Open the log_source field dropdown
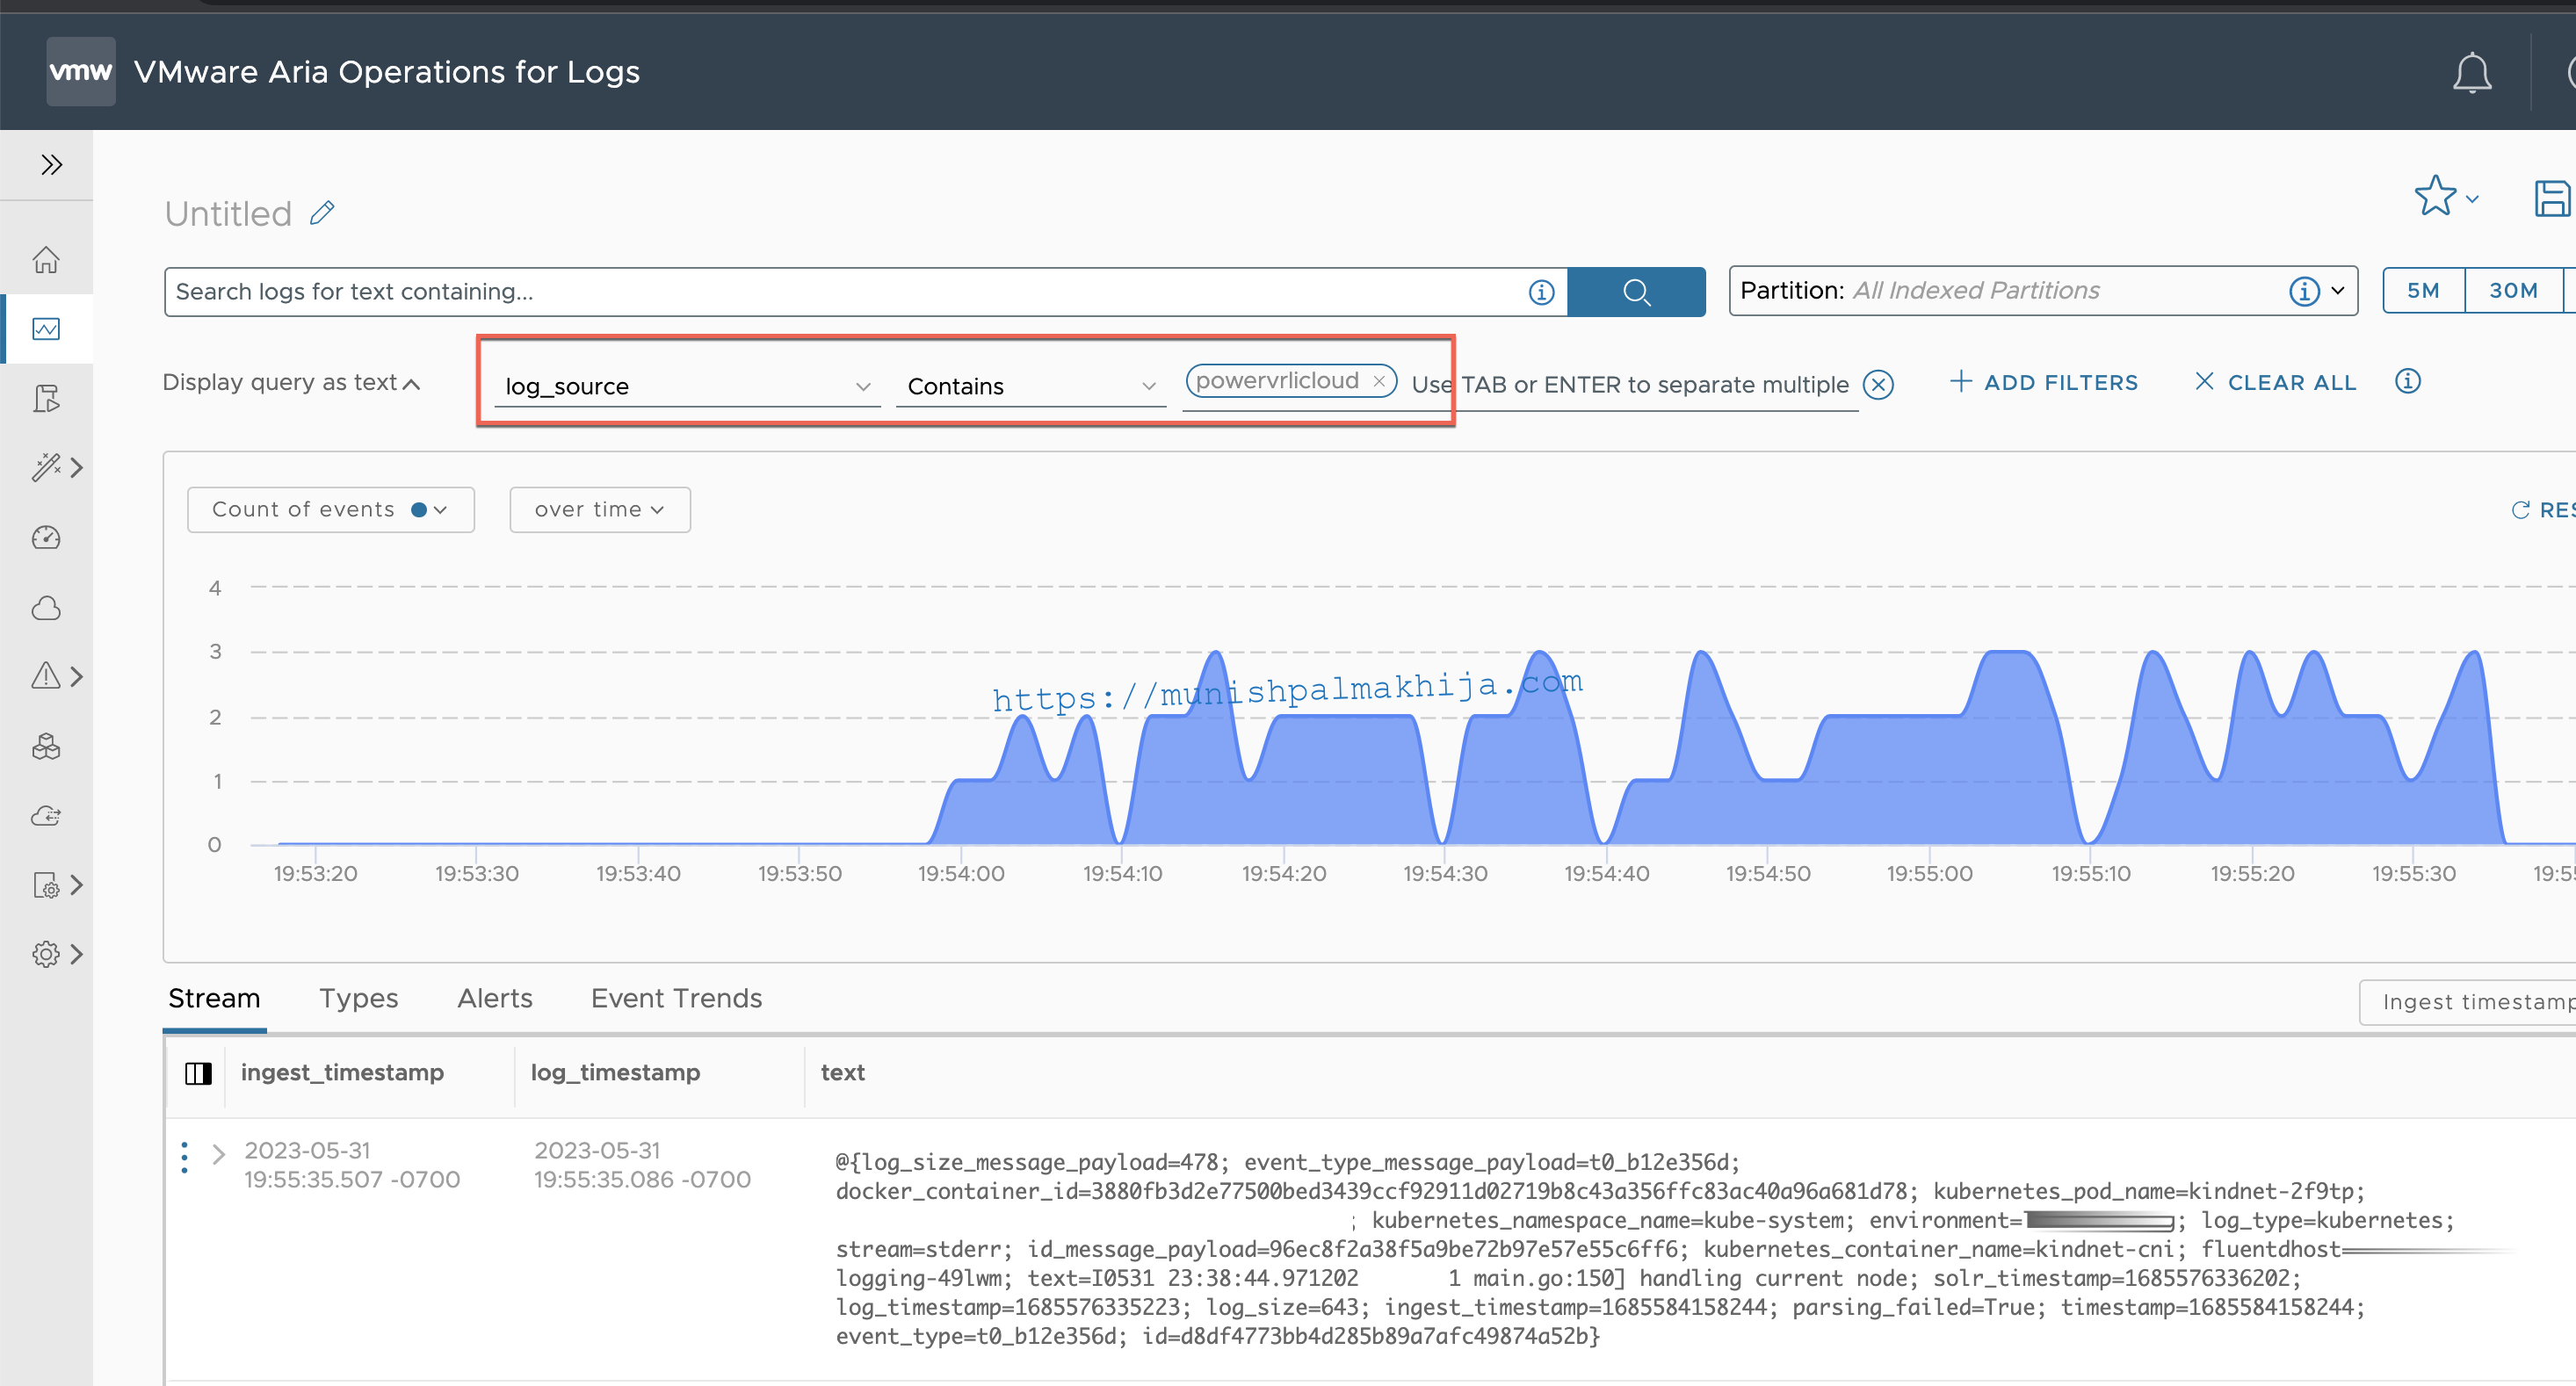 tap(688, 386)
